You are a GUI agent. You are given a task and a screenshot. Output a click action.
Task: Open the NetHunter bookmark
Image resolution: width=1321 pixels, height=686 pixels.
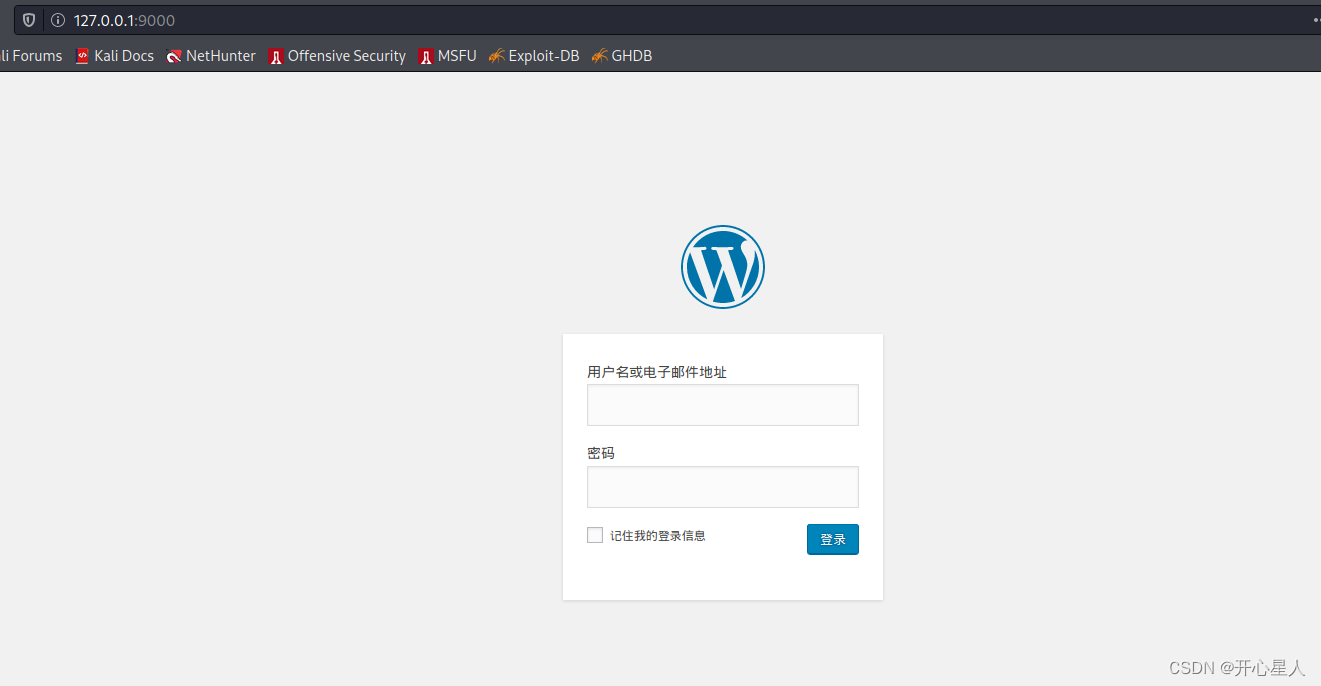(x=211, y=56)
